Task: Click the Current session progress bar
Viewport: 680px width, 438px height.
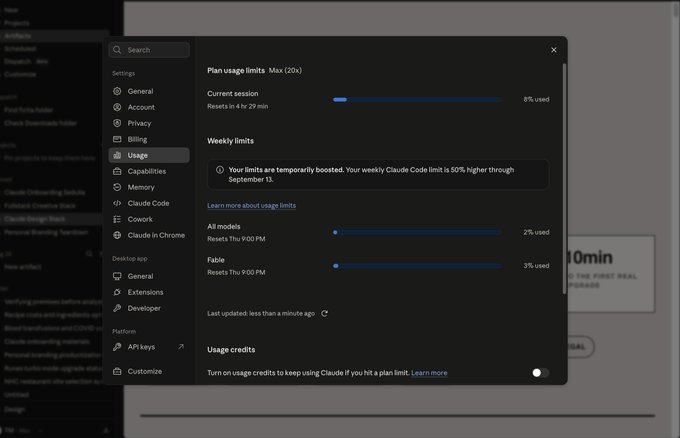Action: (417, 100)
